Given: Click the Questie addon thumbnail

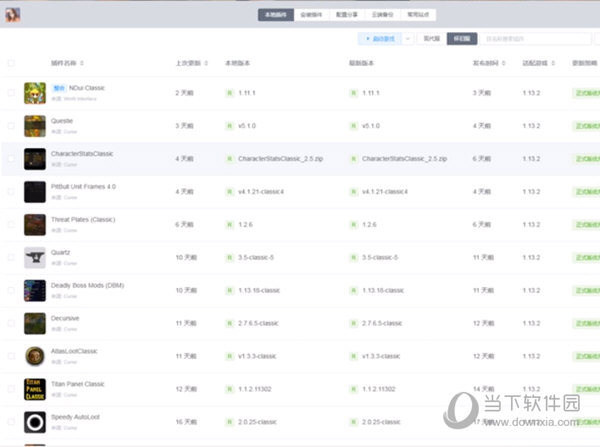Looking at the screenshot, I should [35, 126].
